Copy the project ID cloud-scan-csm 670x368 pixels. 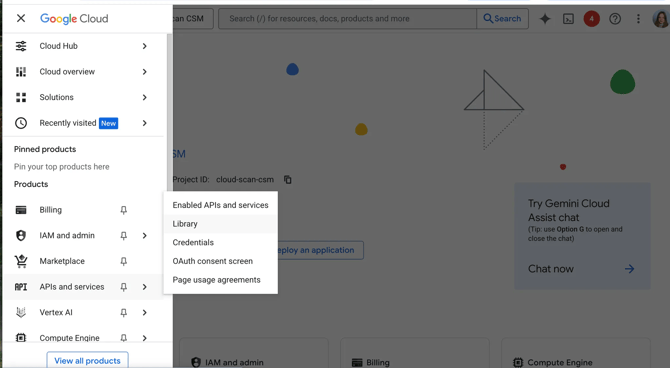pos(288,180)
